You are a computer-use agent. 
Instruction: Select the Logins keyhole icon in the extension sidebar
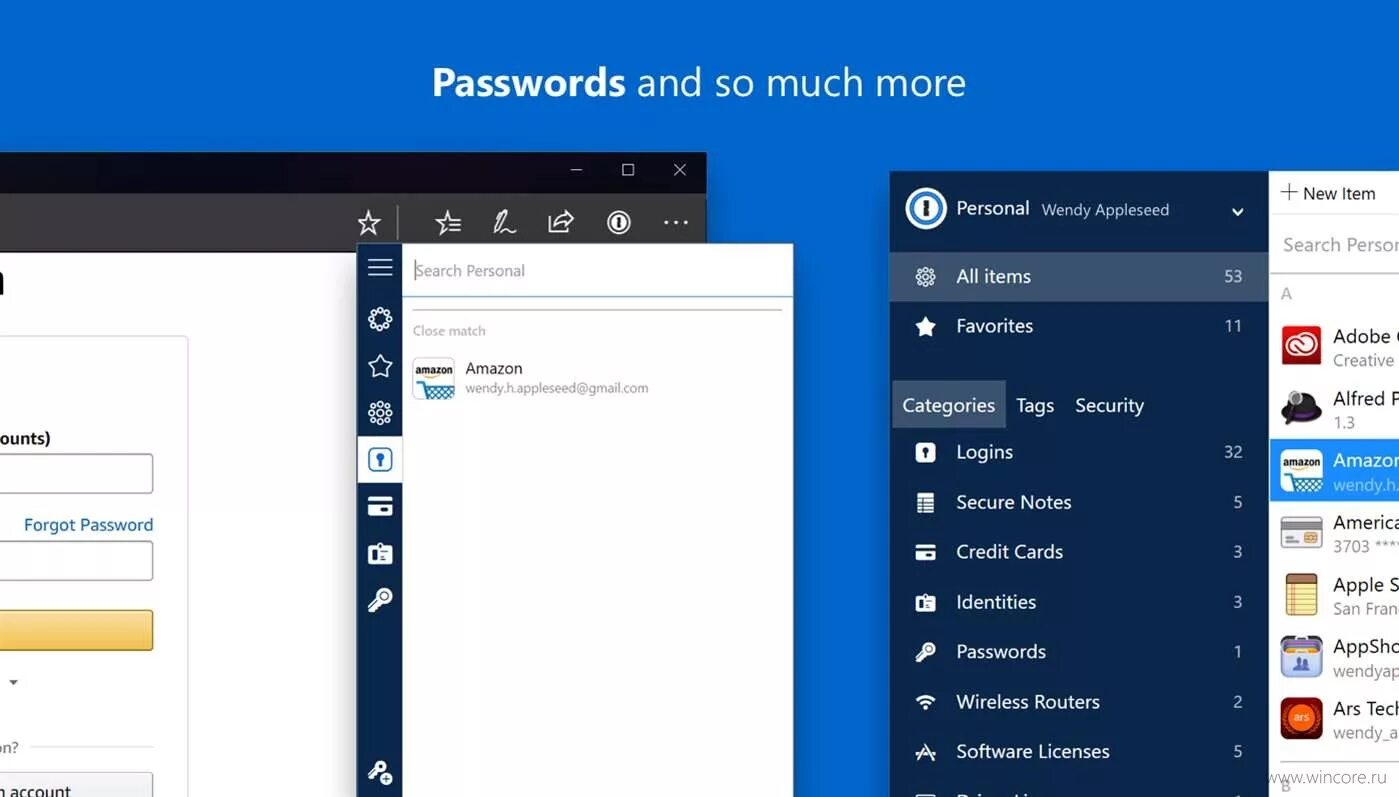(x=380, y=459)
